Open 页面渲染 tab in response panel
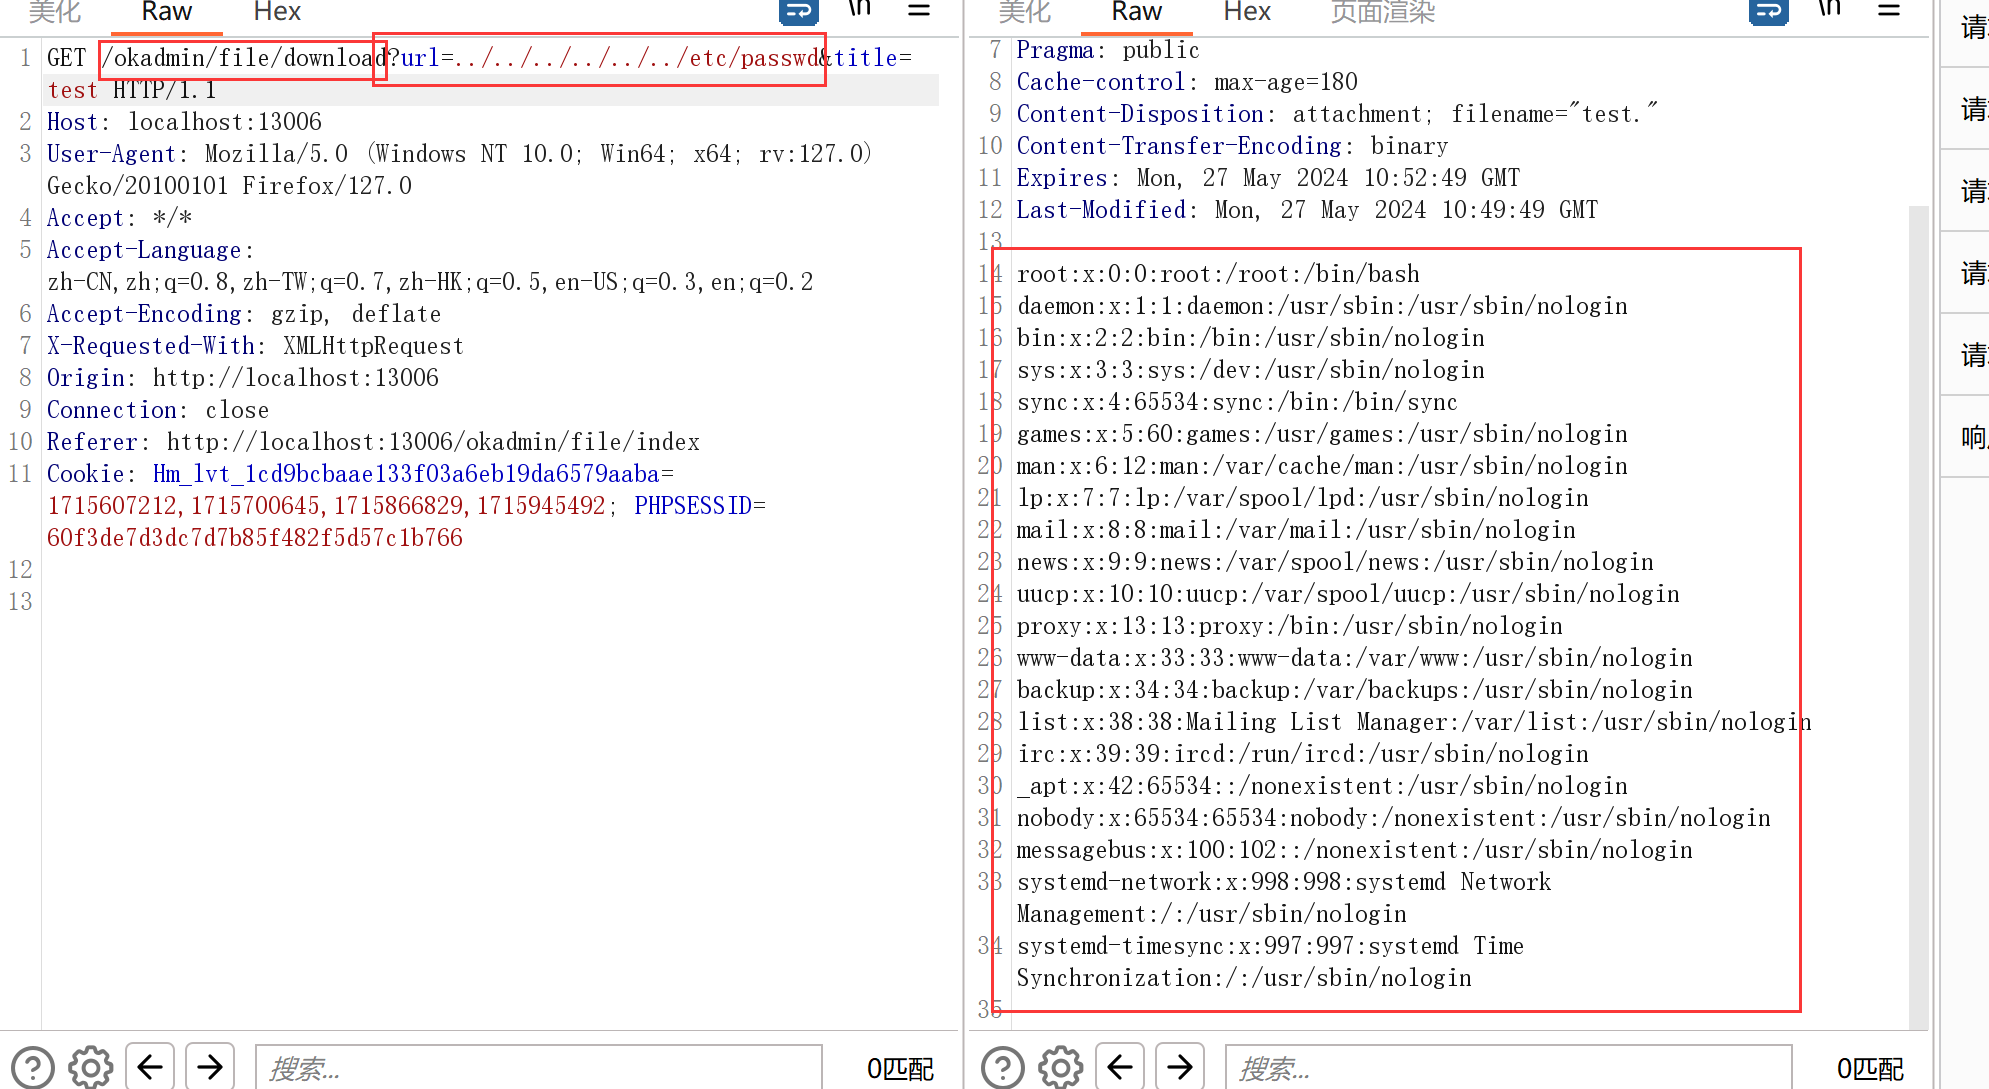1989x1089 pixels. coord(1383,12)
